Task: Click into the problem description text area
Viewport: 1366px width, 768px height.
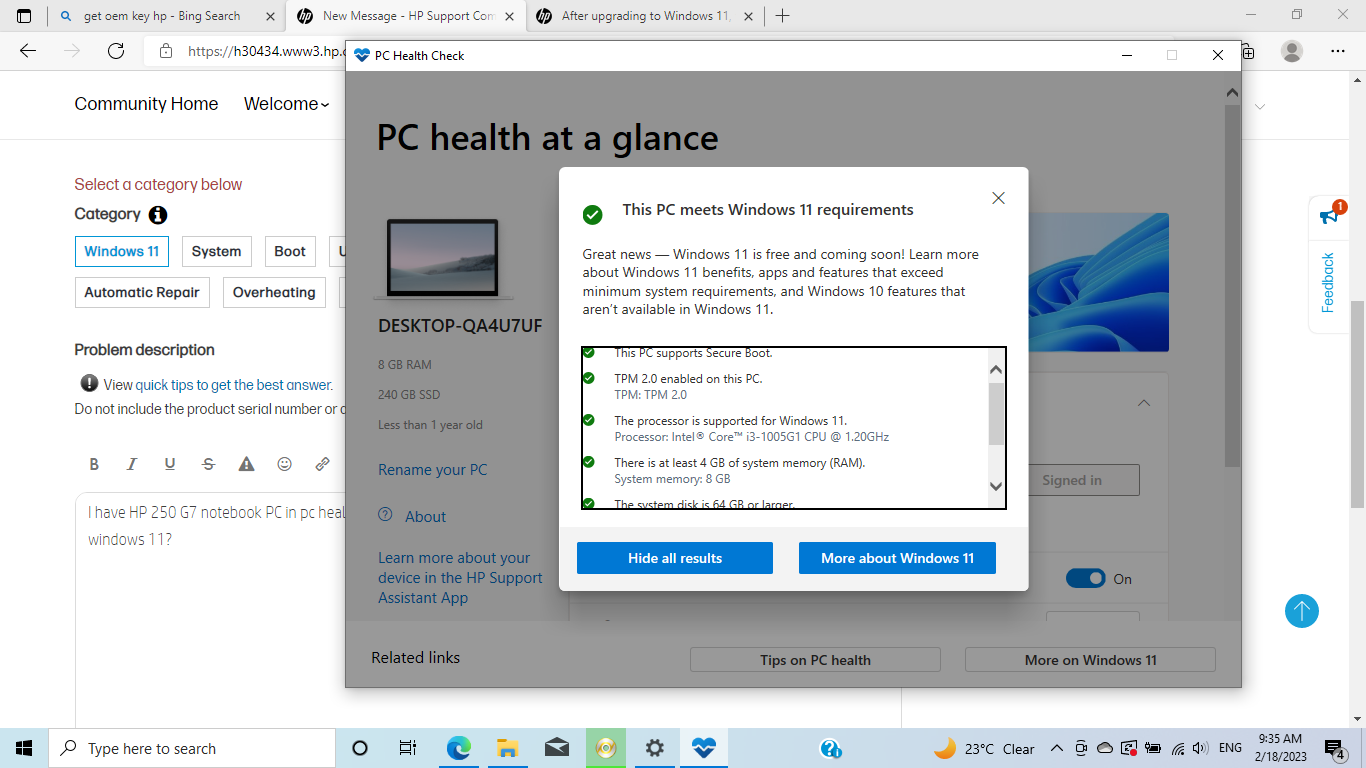Action: (210, 610)
